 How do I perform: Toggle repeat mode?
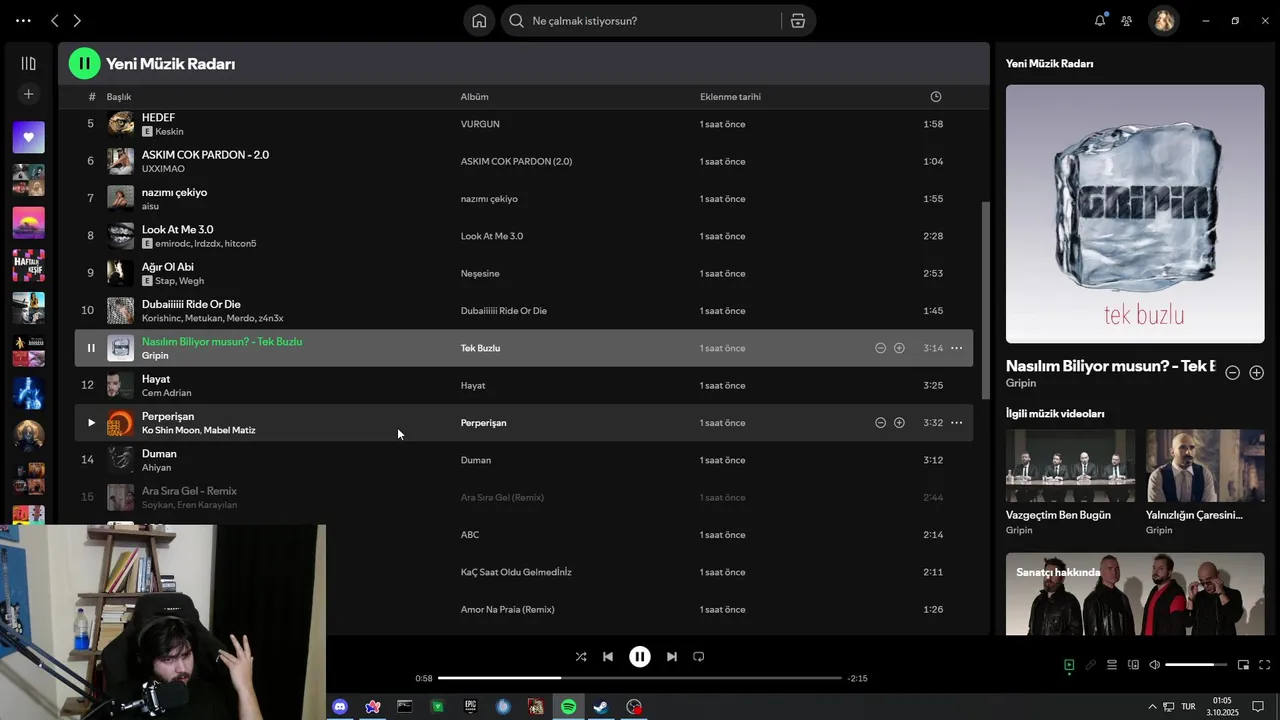699,657
